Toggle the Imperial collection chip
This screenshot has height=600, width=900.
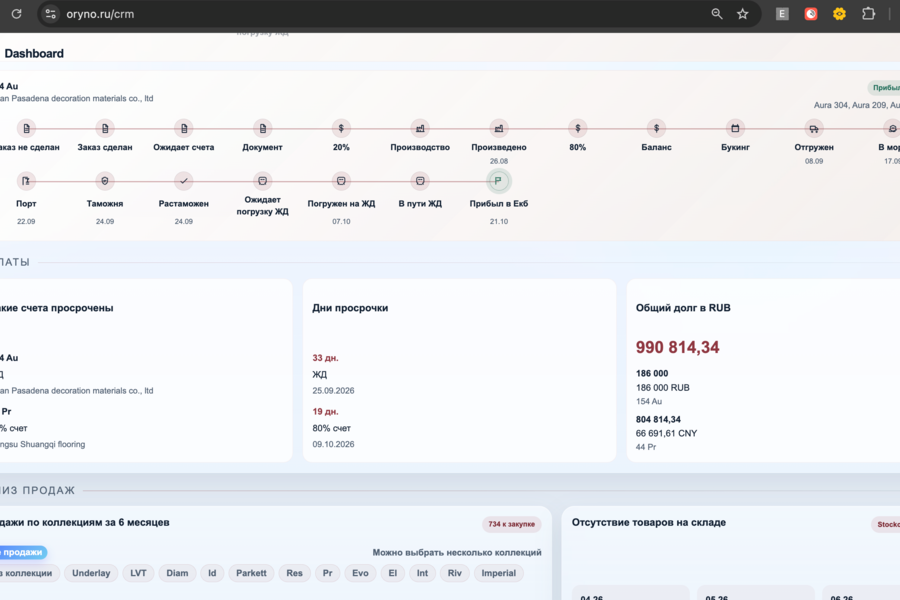(499, 573)
